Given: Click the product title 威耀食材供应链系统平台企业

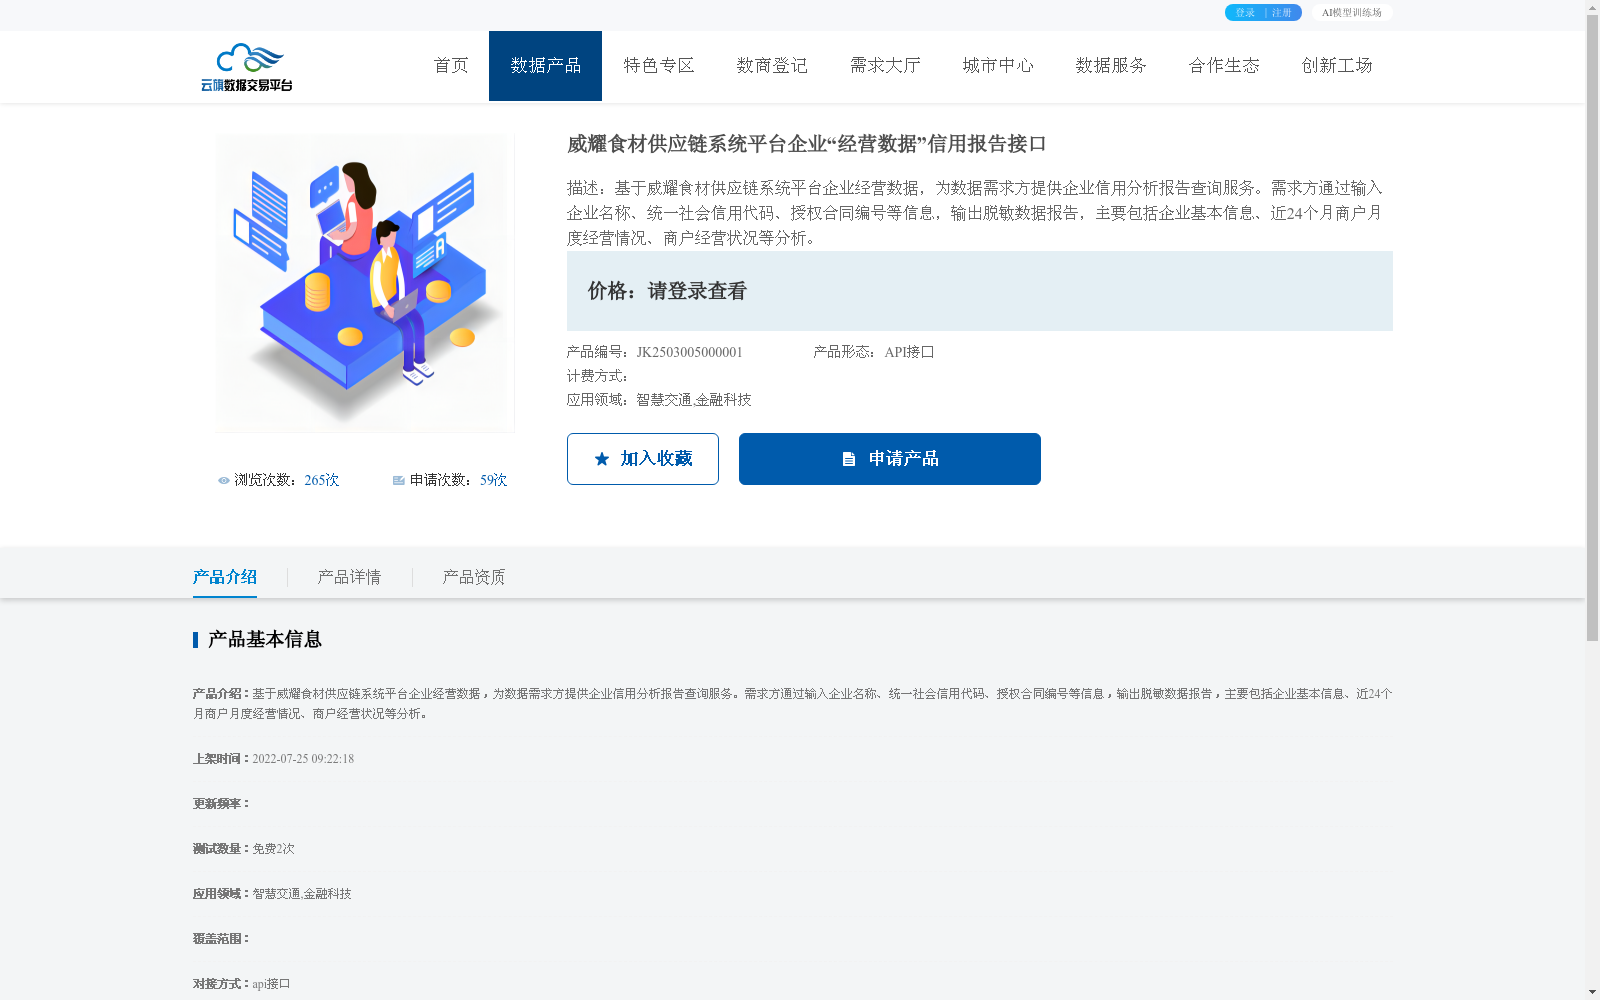Looking at the screenshot, I should point(807,144).
